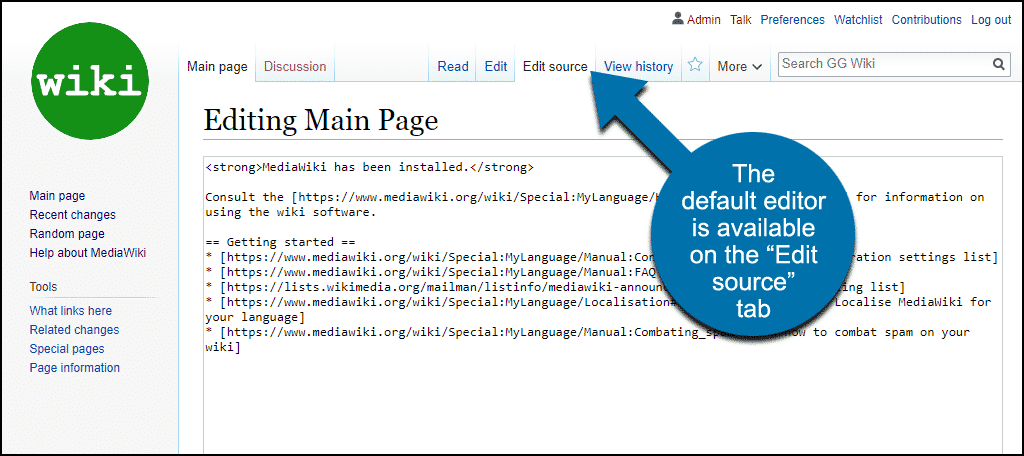Screen dimensions: 1024x456
Task: Open the Edit tab
Action: [496, 67]
